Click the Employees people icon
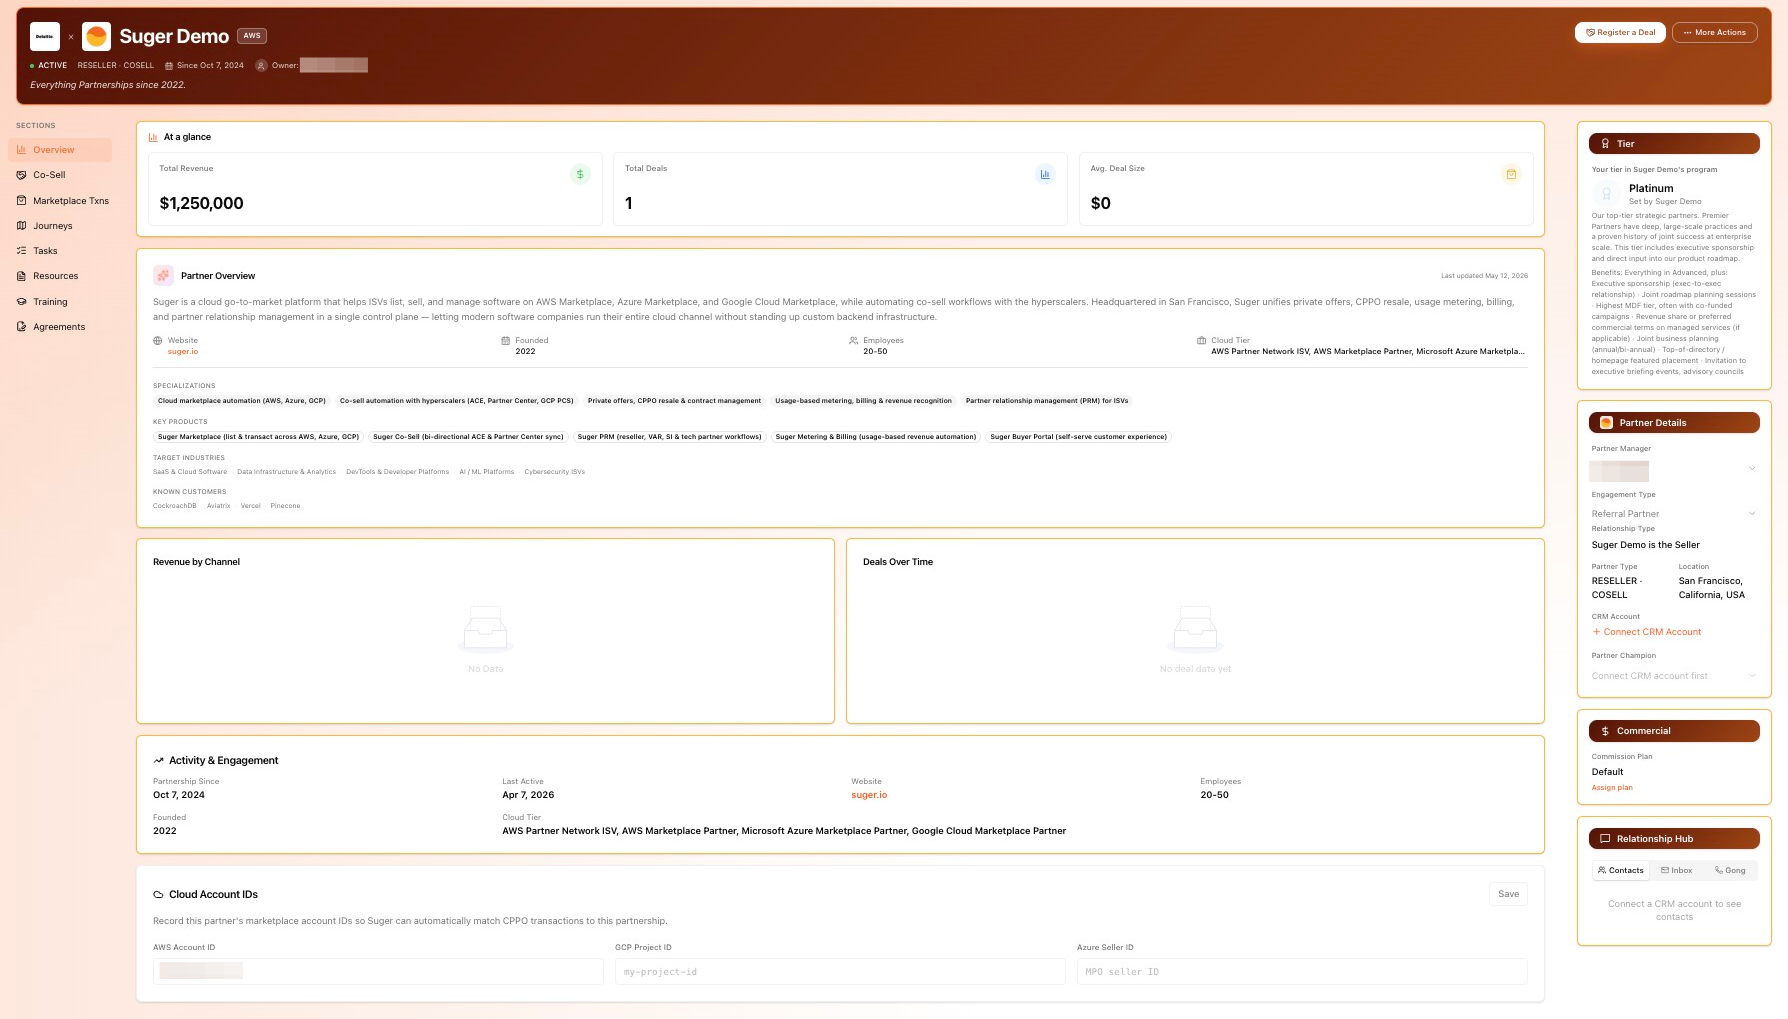Screen dimensions: 1788x1019 (853, 341)
